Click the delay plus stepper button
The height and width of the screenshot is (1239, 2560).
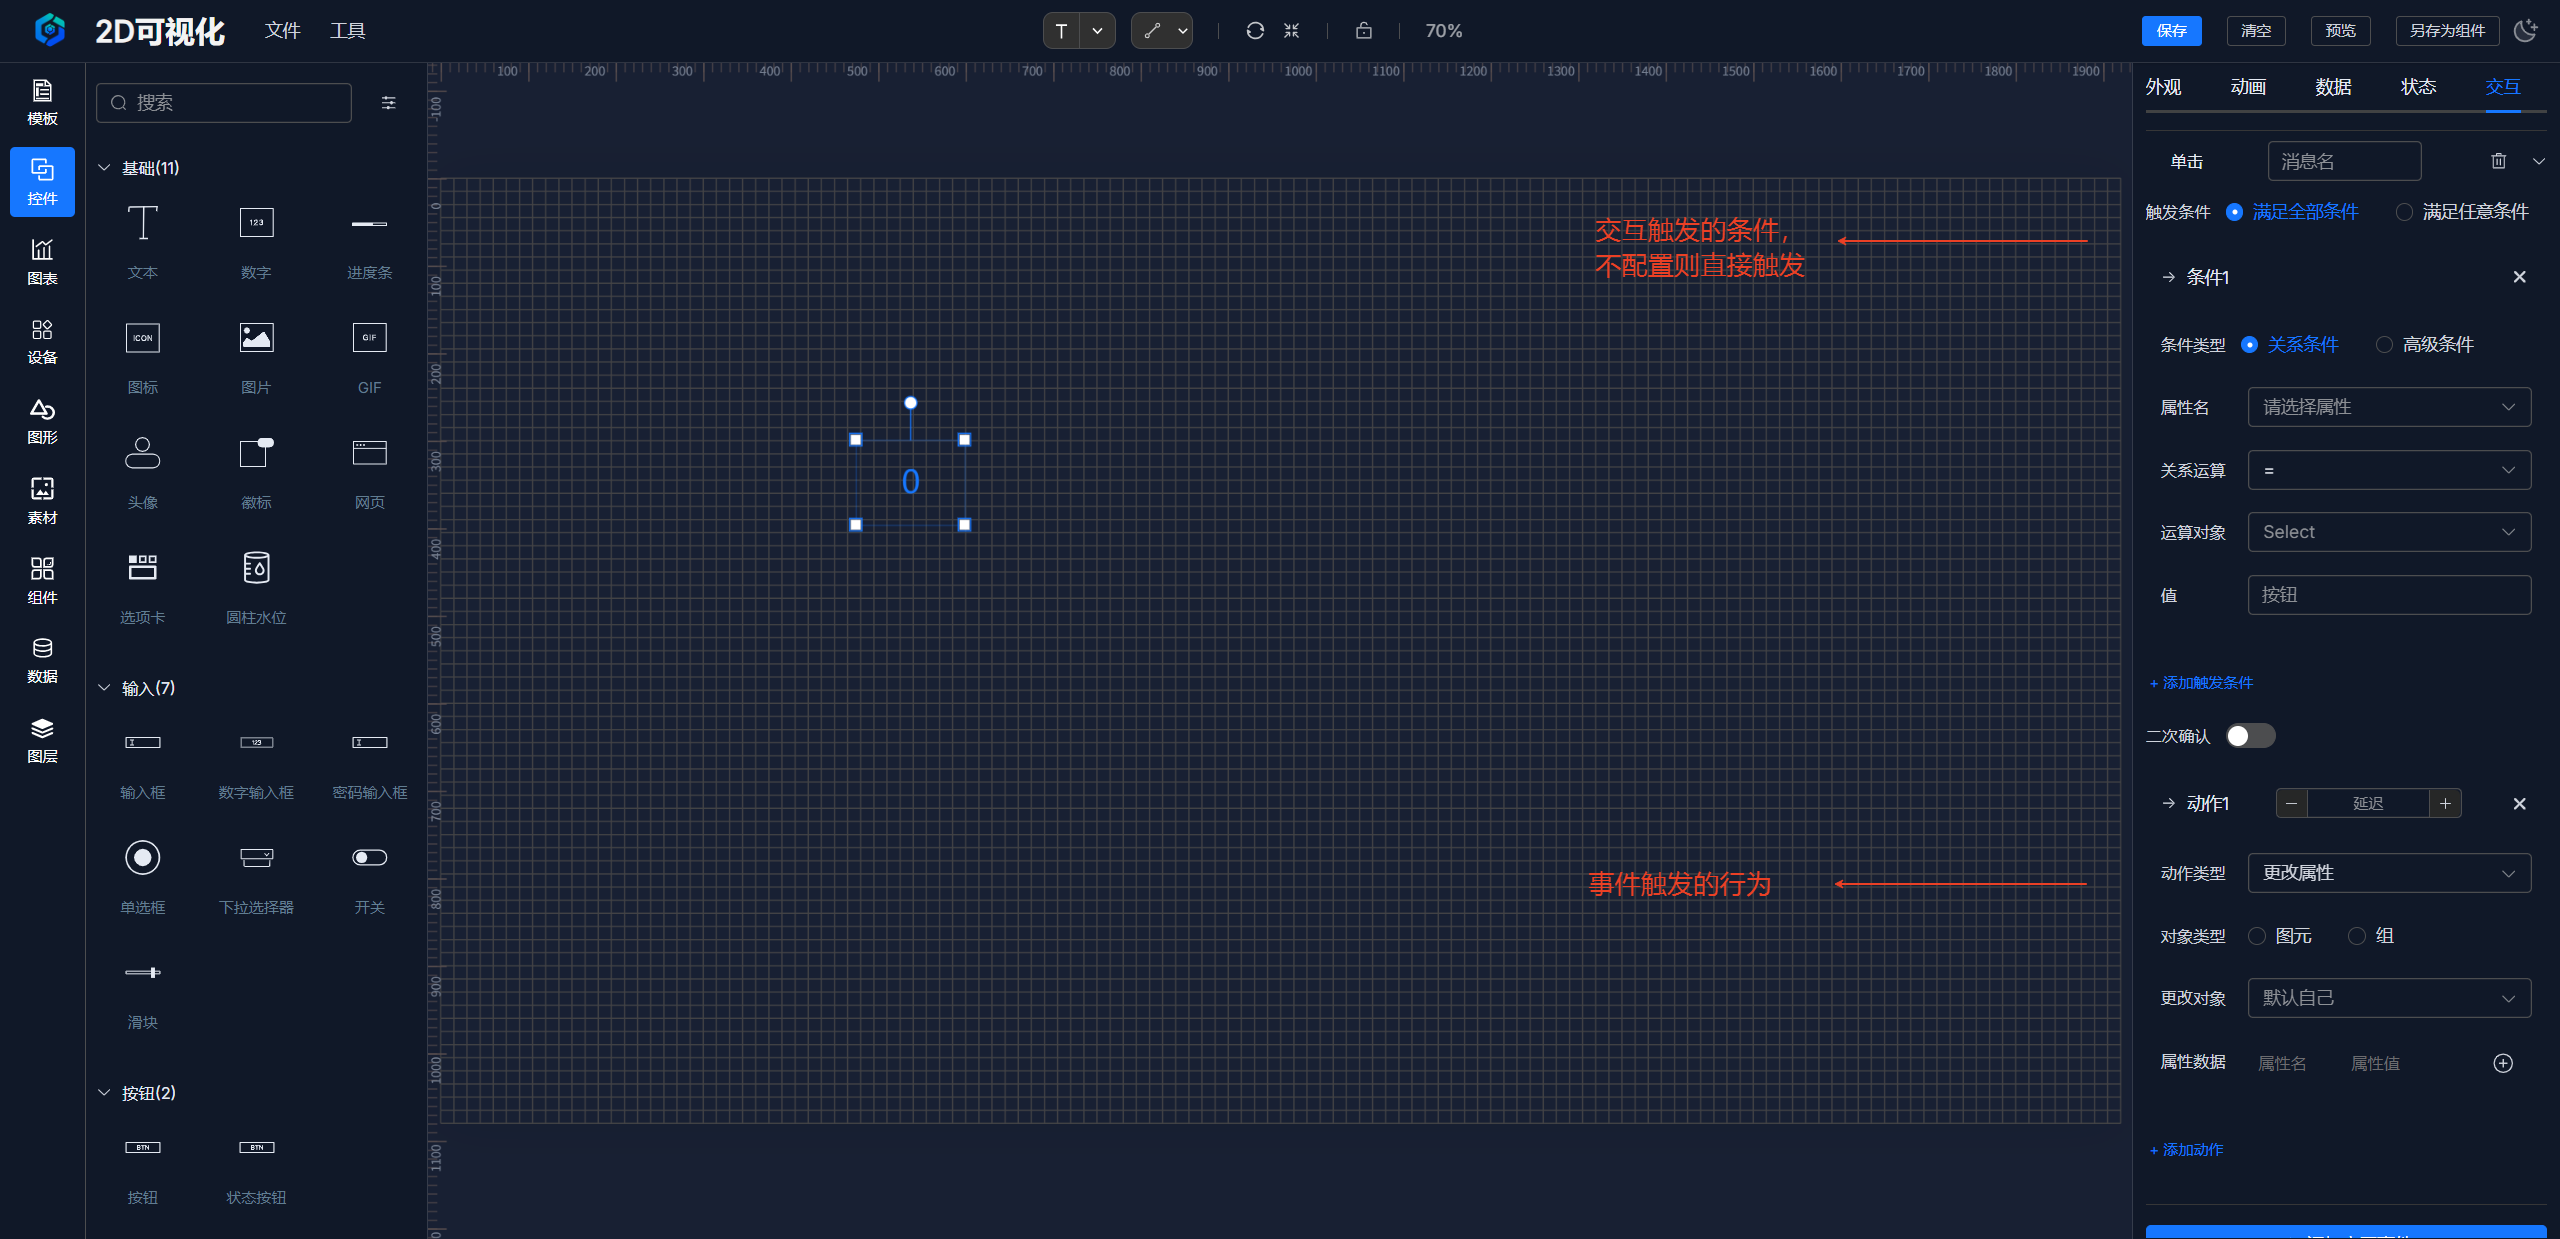tap(2445, 803)
